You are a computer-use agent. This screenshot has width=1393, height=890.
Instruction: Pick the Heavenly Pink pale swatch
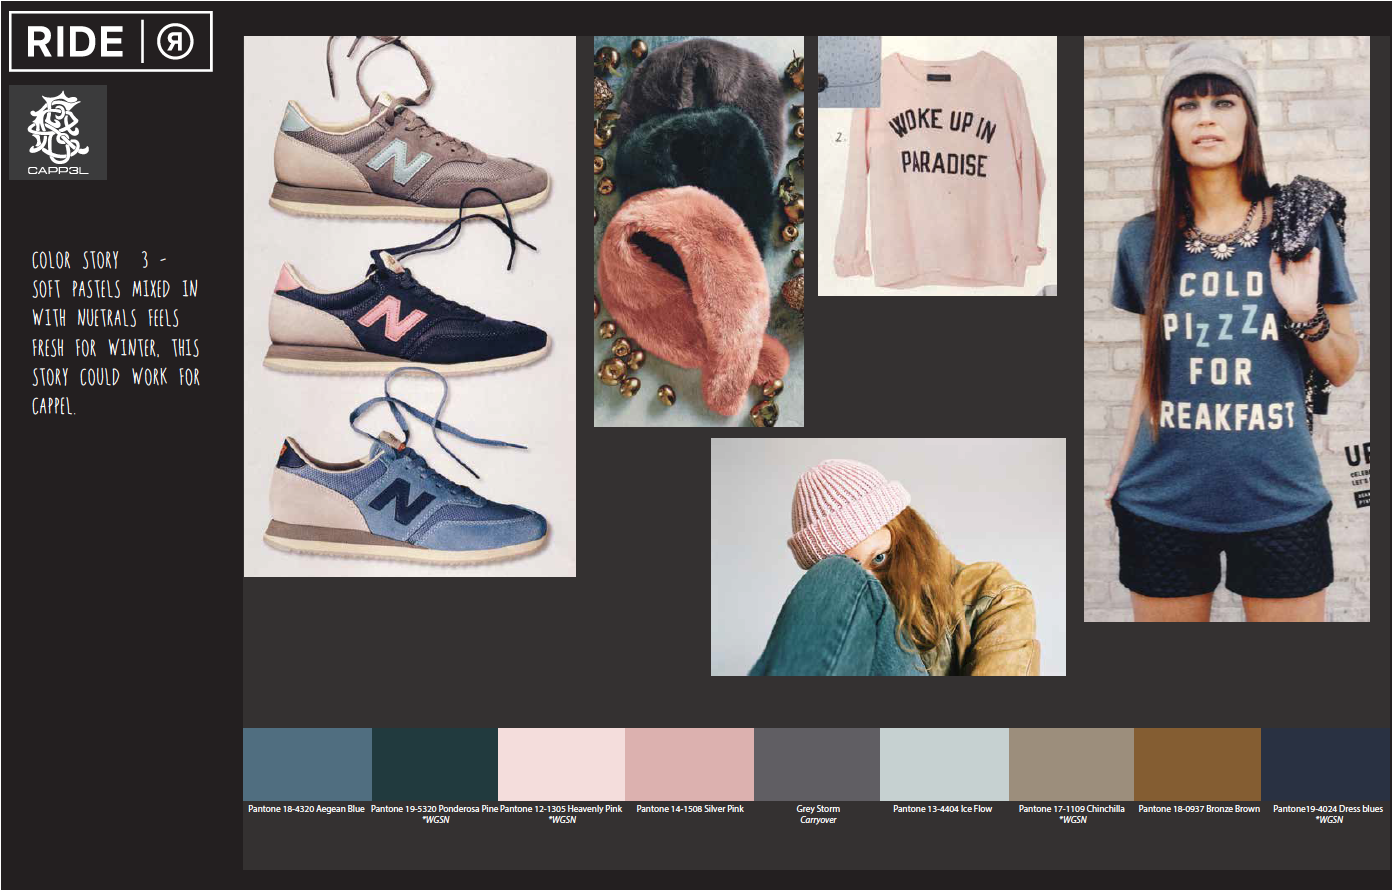[x=561, y=764]
